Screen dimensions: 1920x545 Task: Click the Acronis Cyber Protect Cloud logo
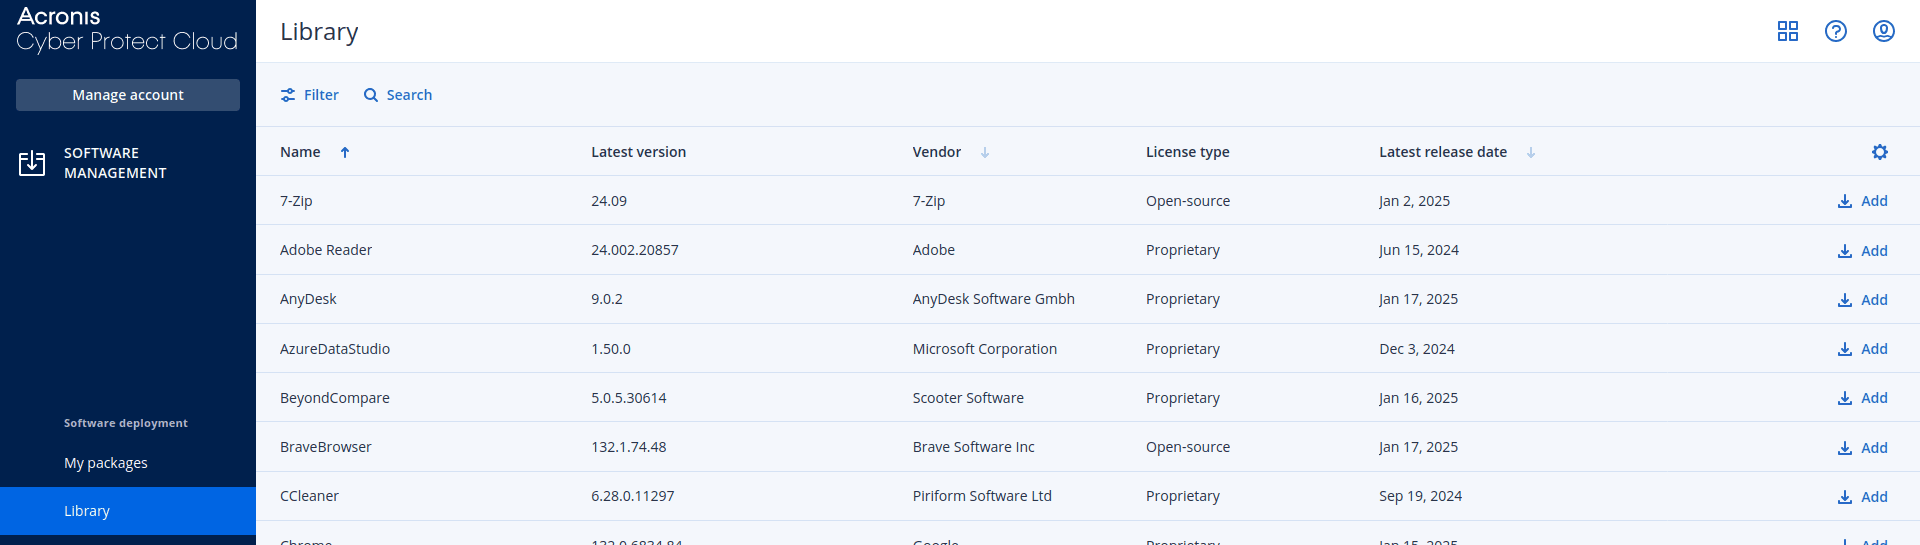[127, 29]
